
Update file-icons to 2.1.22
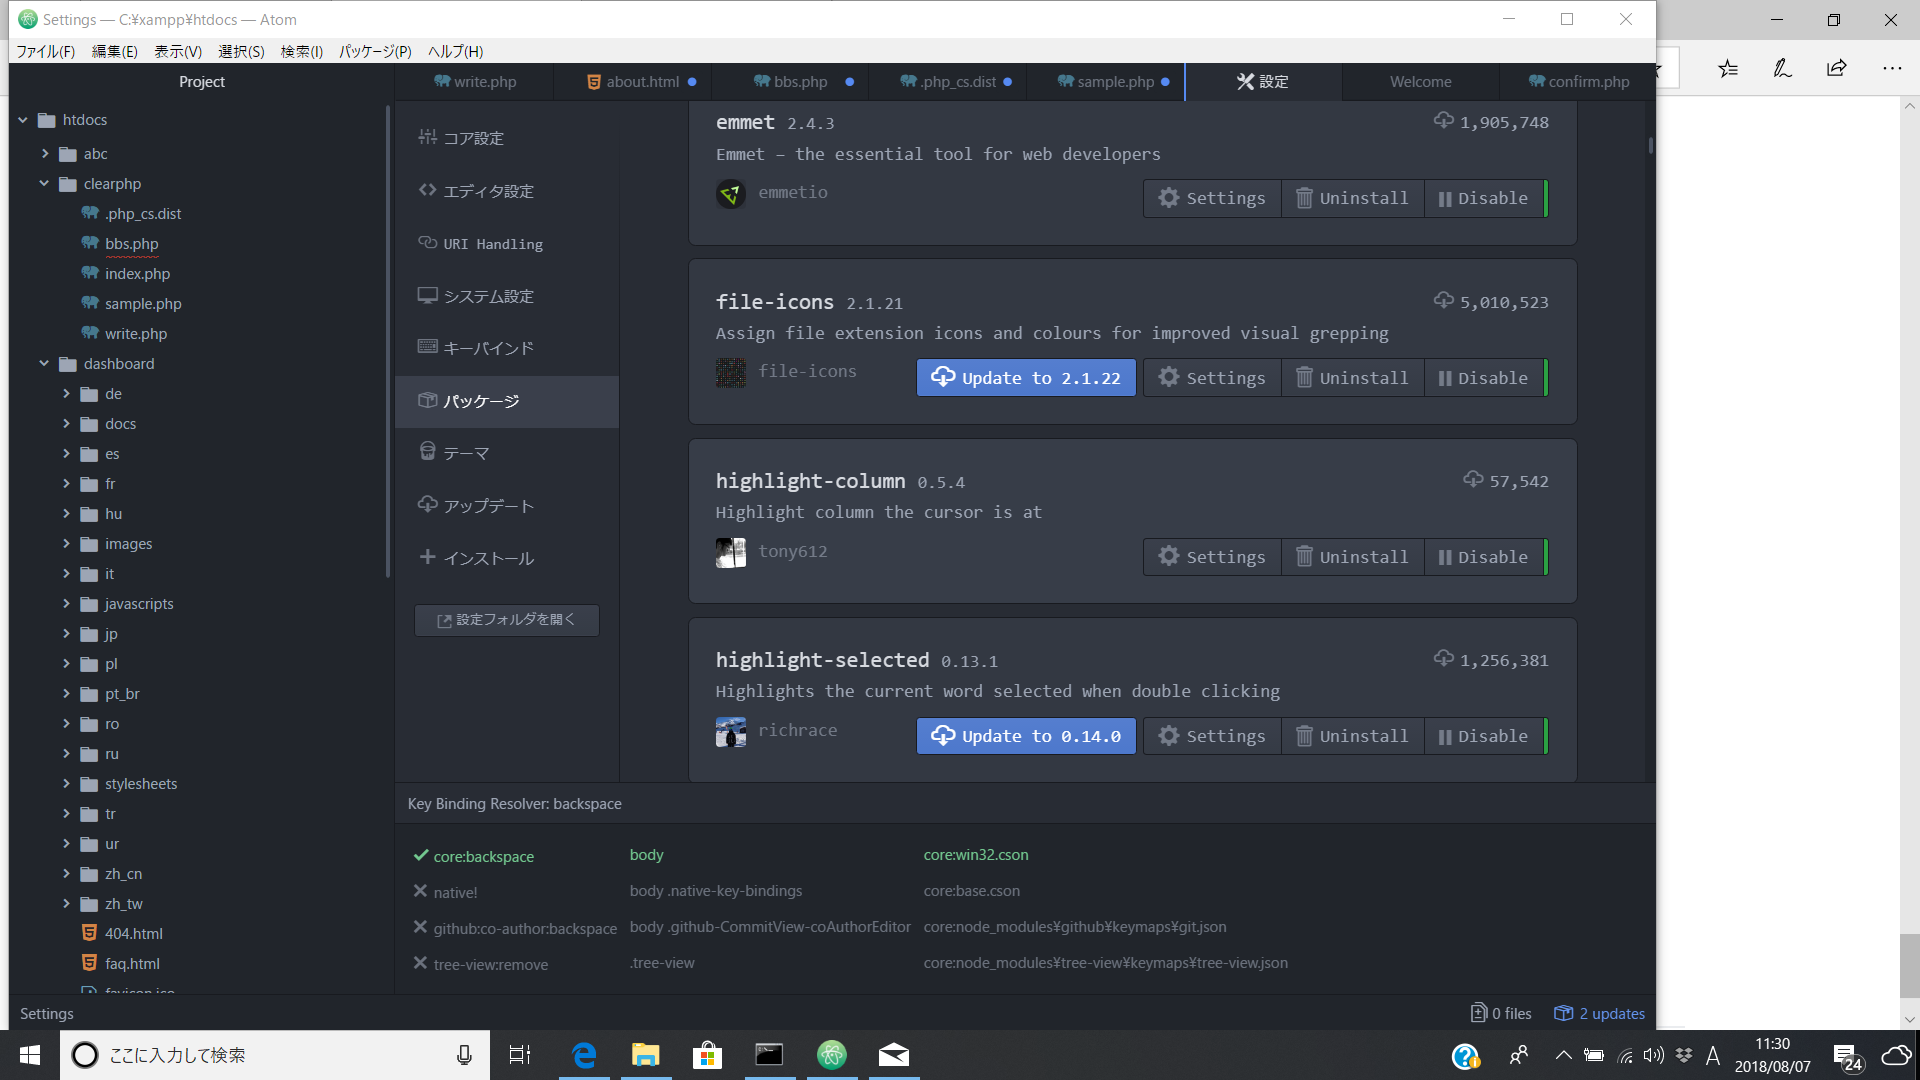pyautogui.click(x=1025, y=377)
